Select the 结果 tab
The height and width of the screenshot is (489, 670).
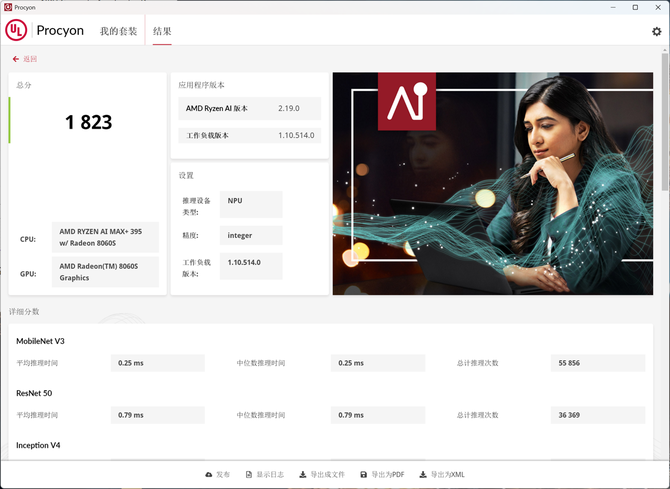point(161,31)
